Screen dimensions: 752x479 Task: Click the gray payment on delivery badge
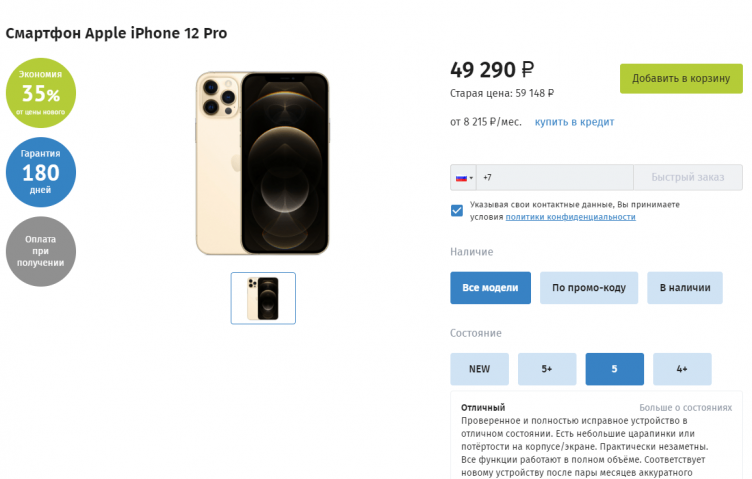click(x=41, y=251)
